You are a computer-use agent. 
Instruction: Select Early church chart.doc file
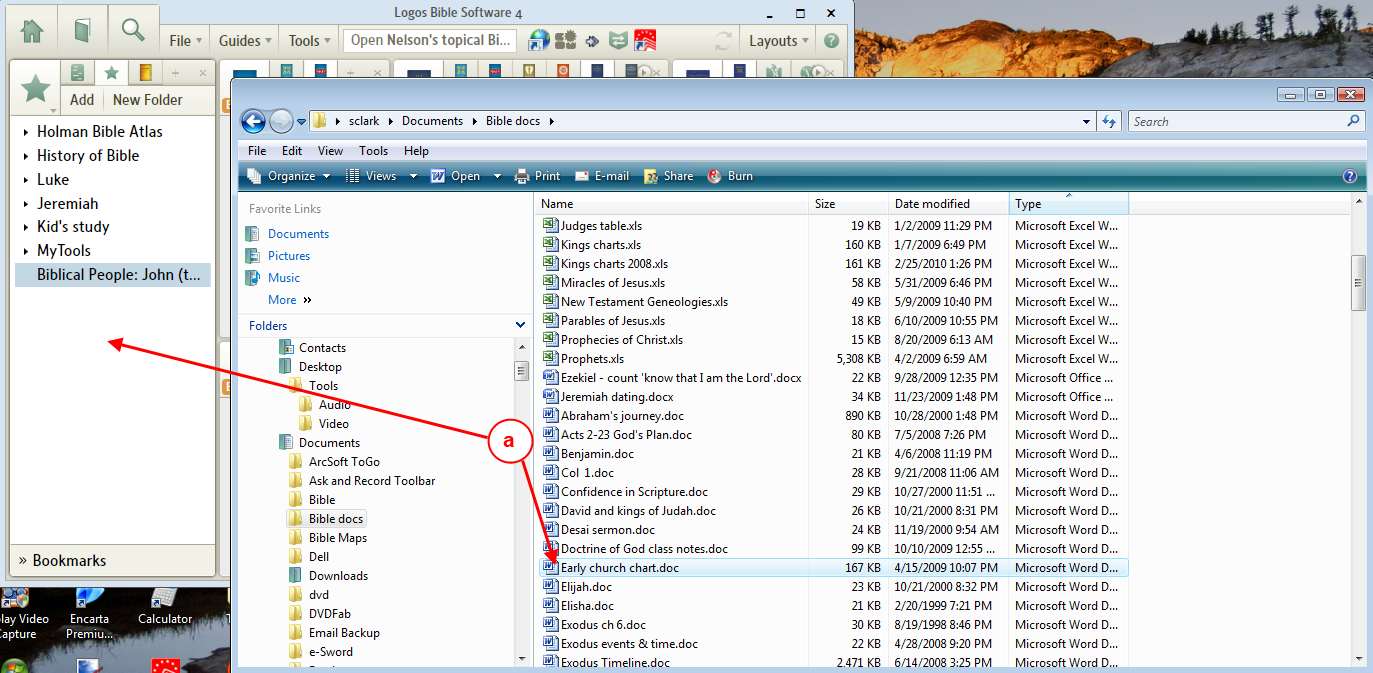619,568
